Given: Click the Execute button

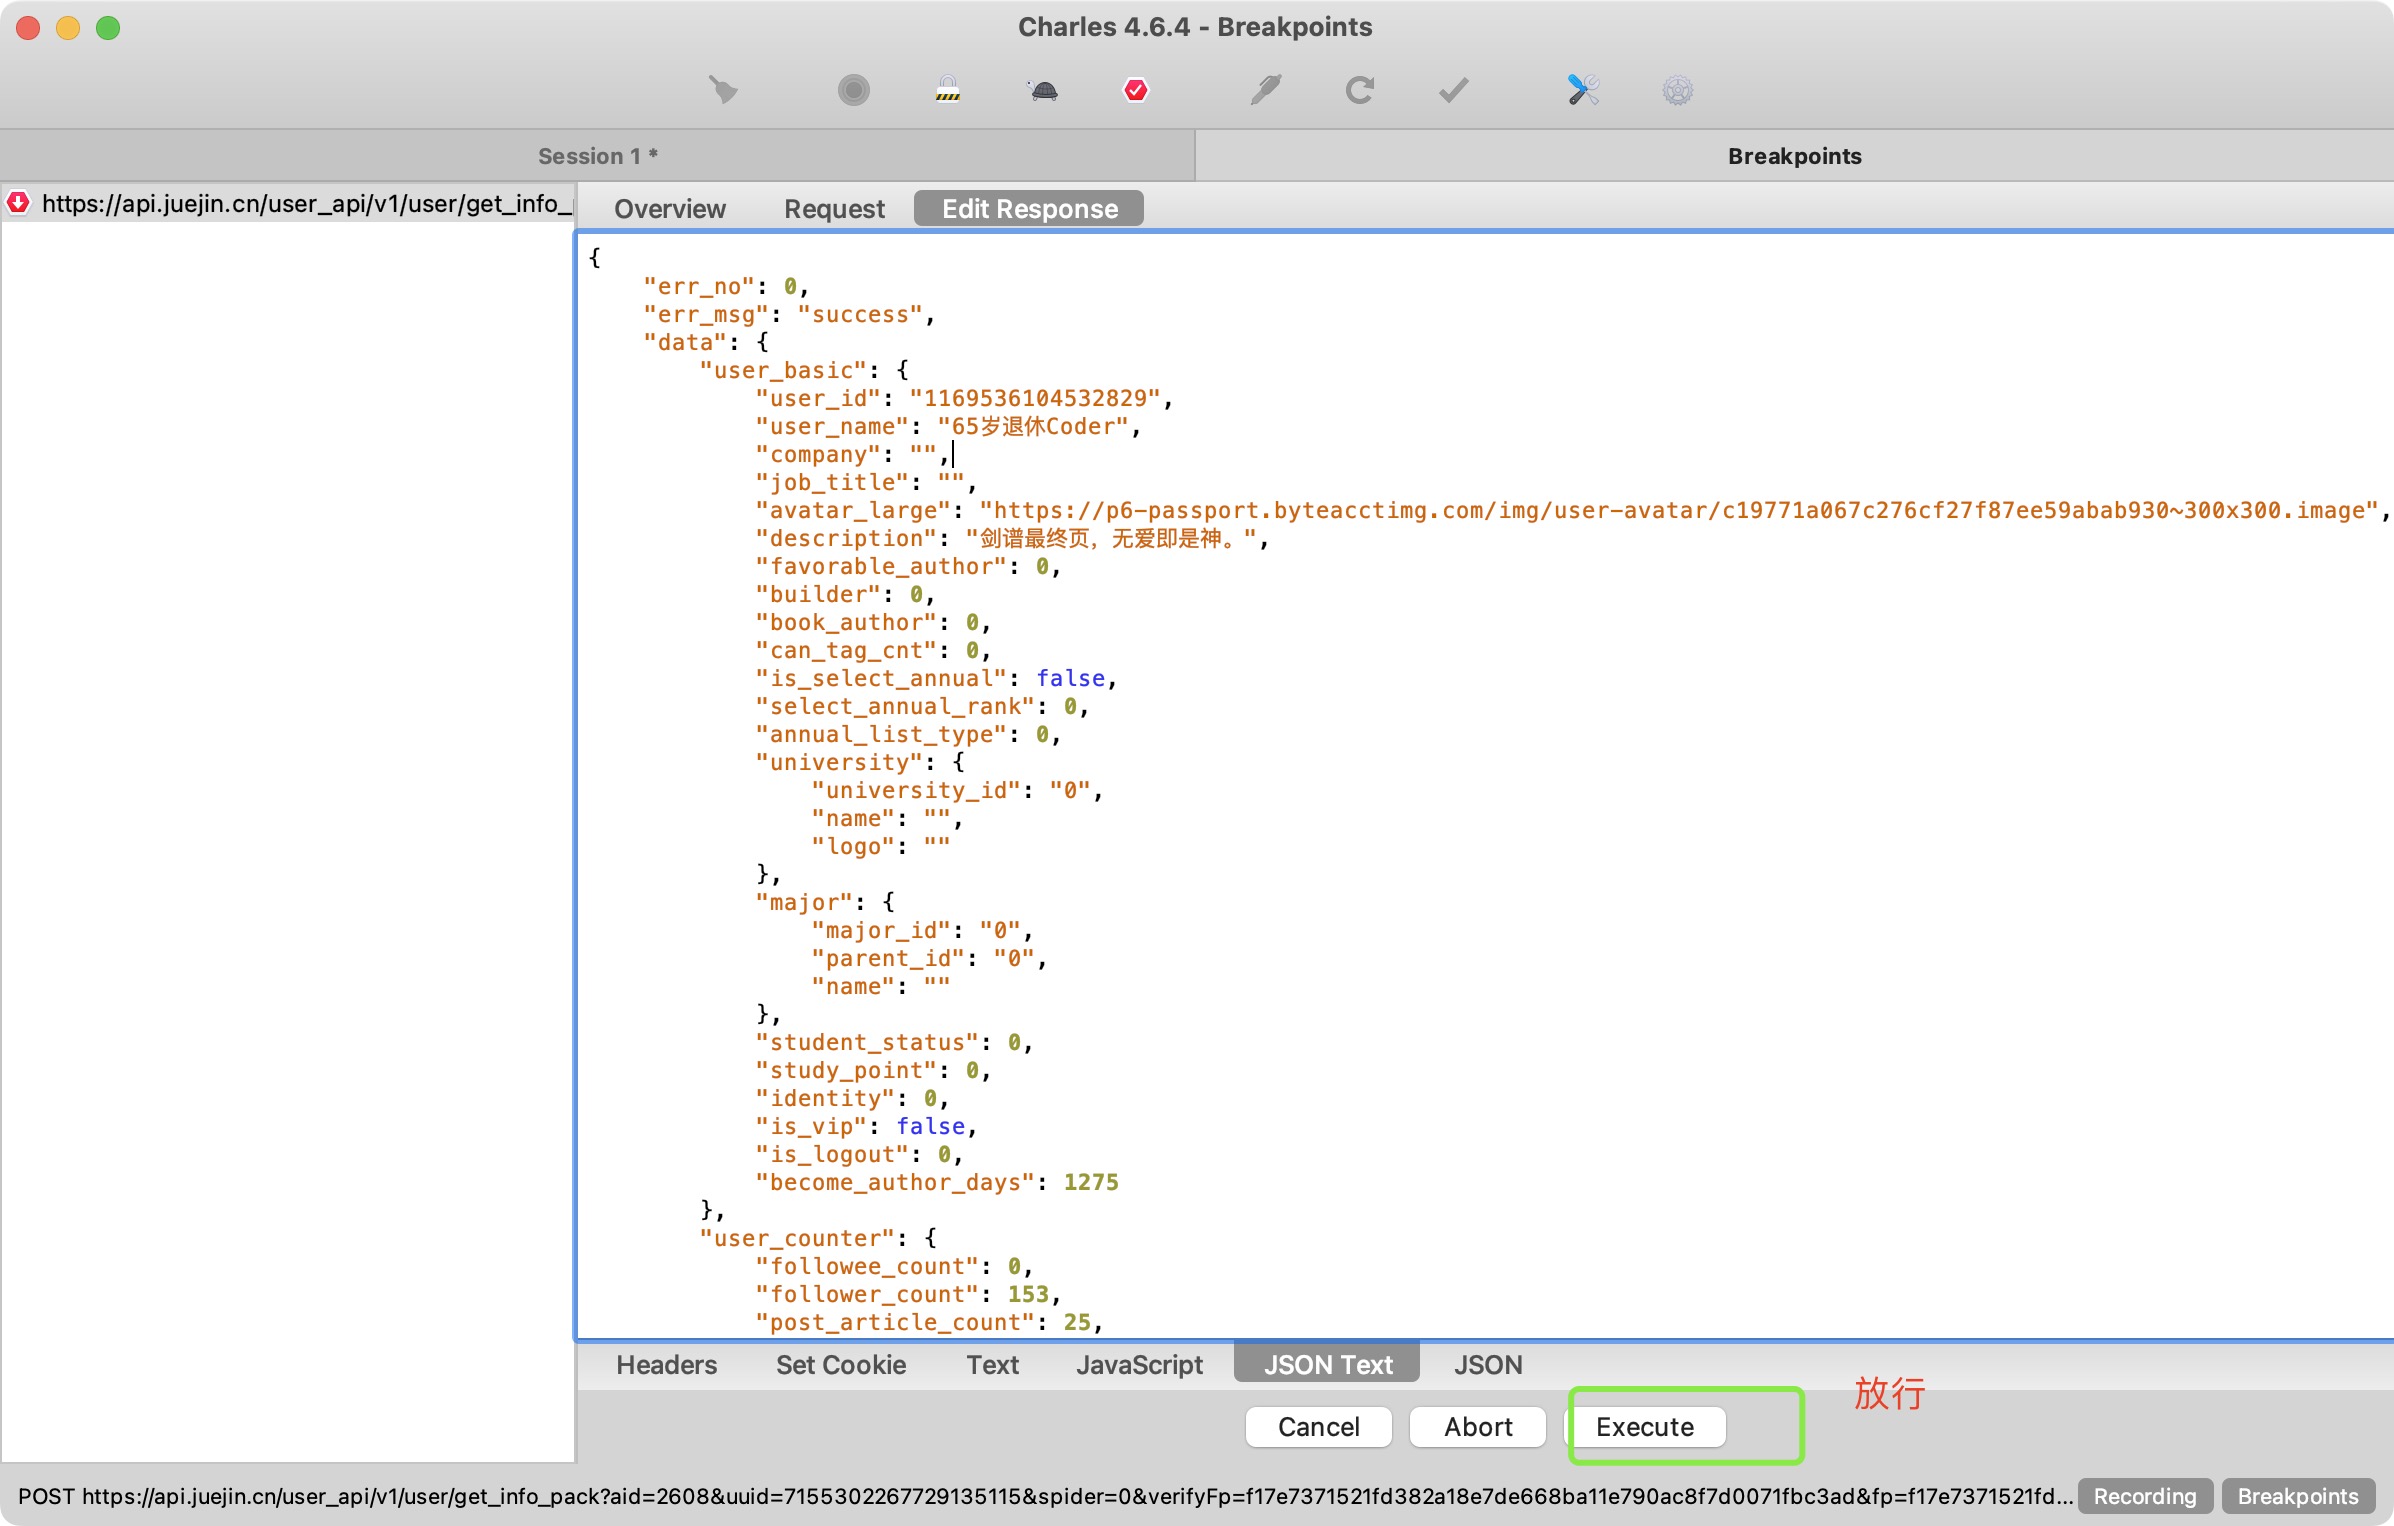Looking at the screenshot, I should [x=1645, y=1427].
